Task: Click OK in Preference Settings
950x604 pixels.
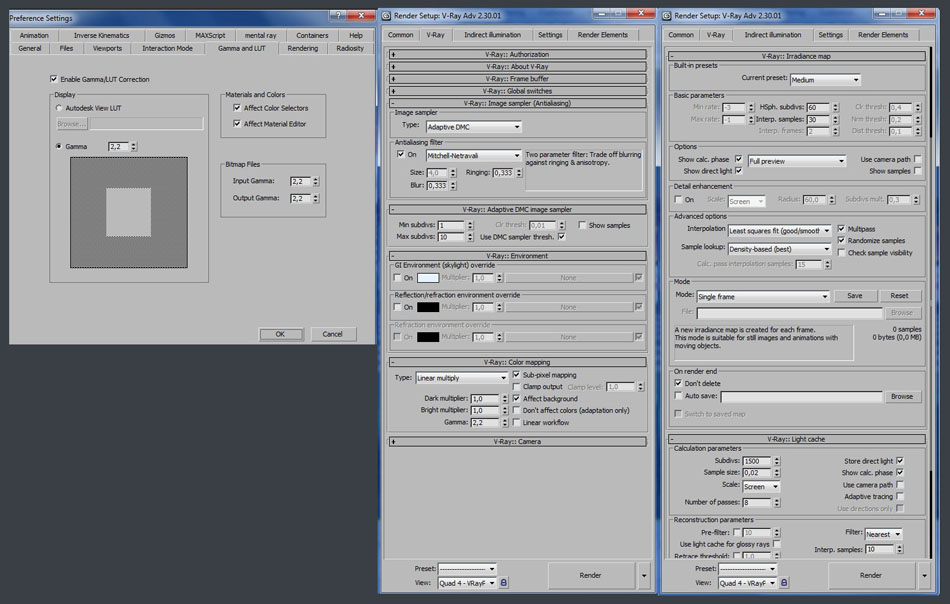Action: (280, 334)
